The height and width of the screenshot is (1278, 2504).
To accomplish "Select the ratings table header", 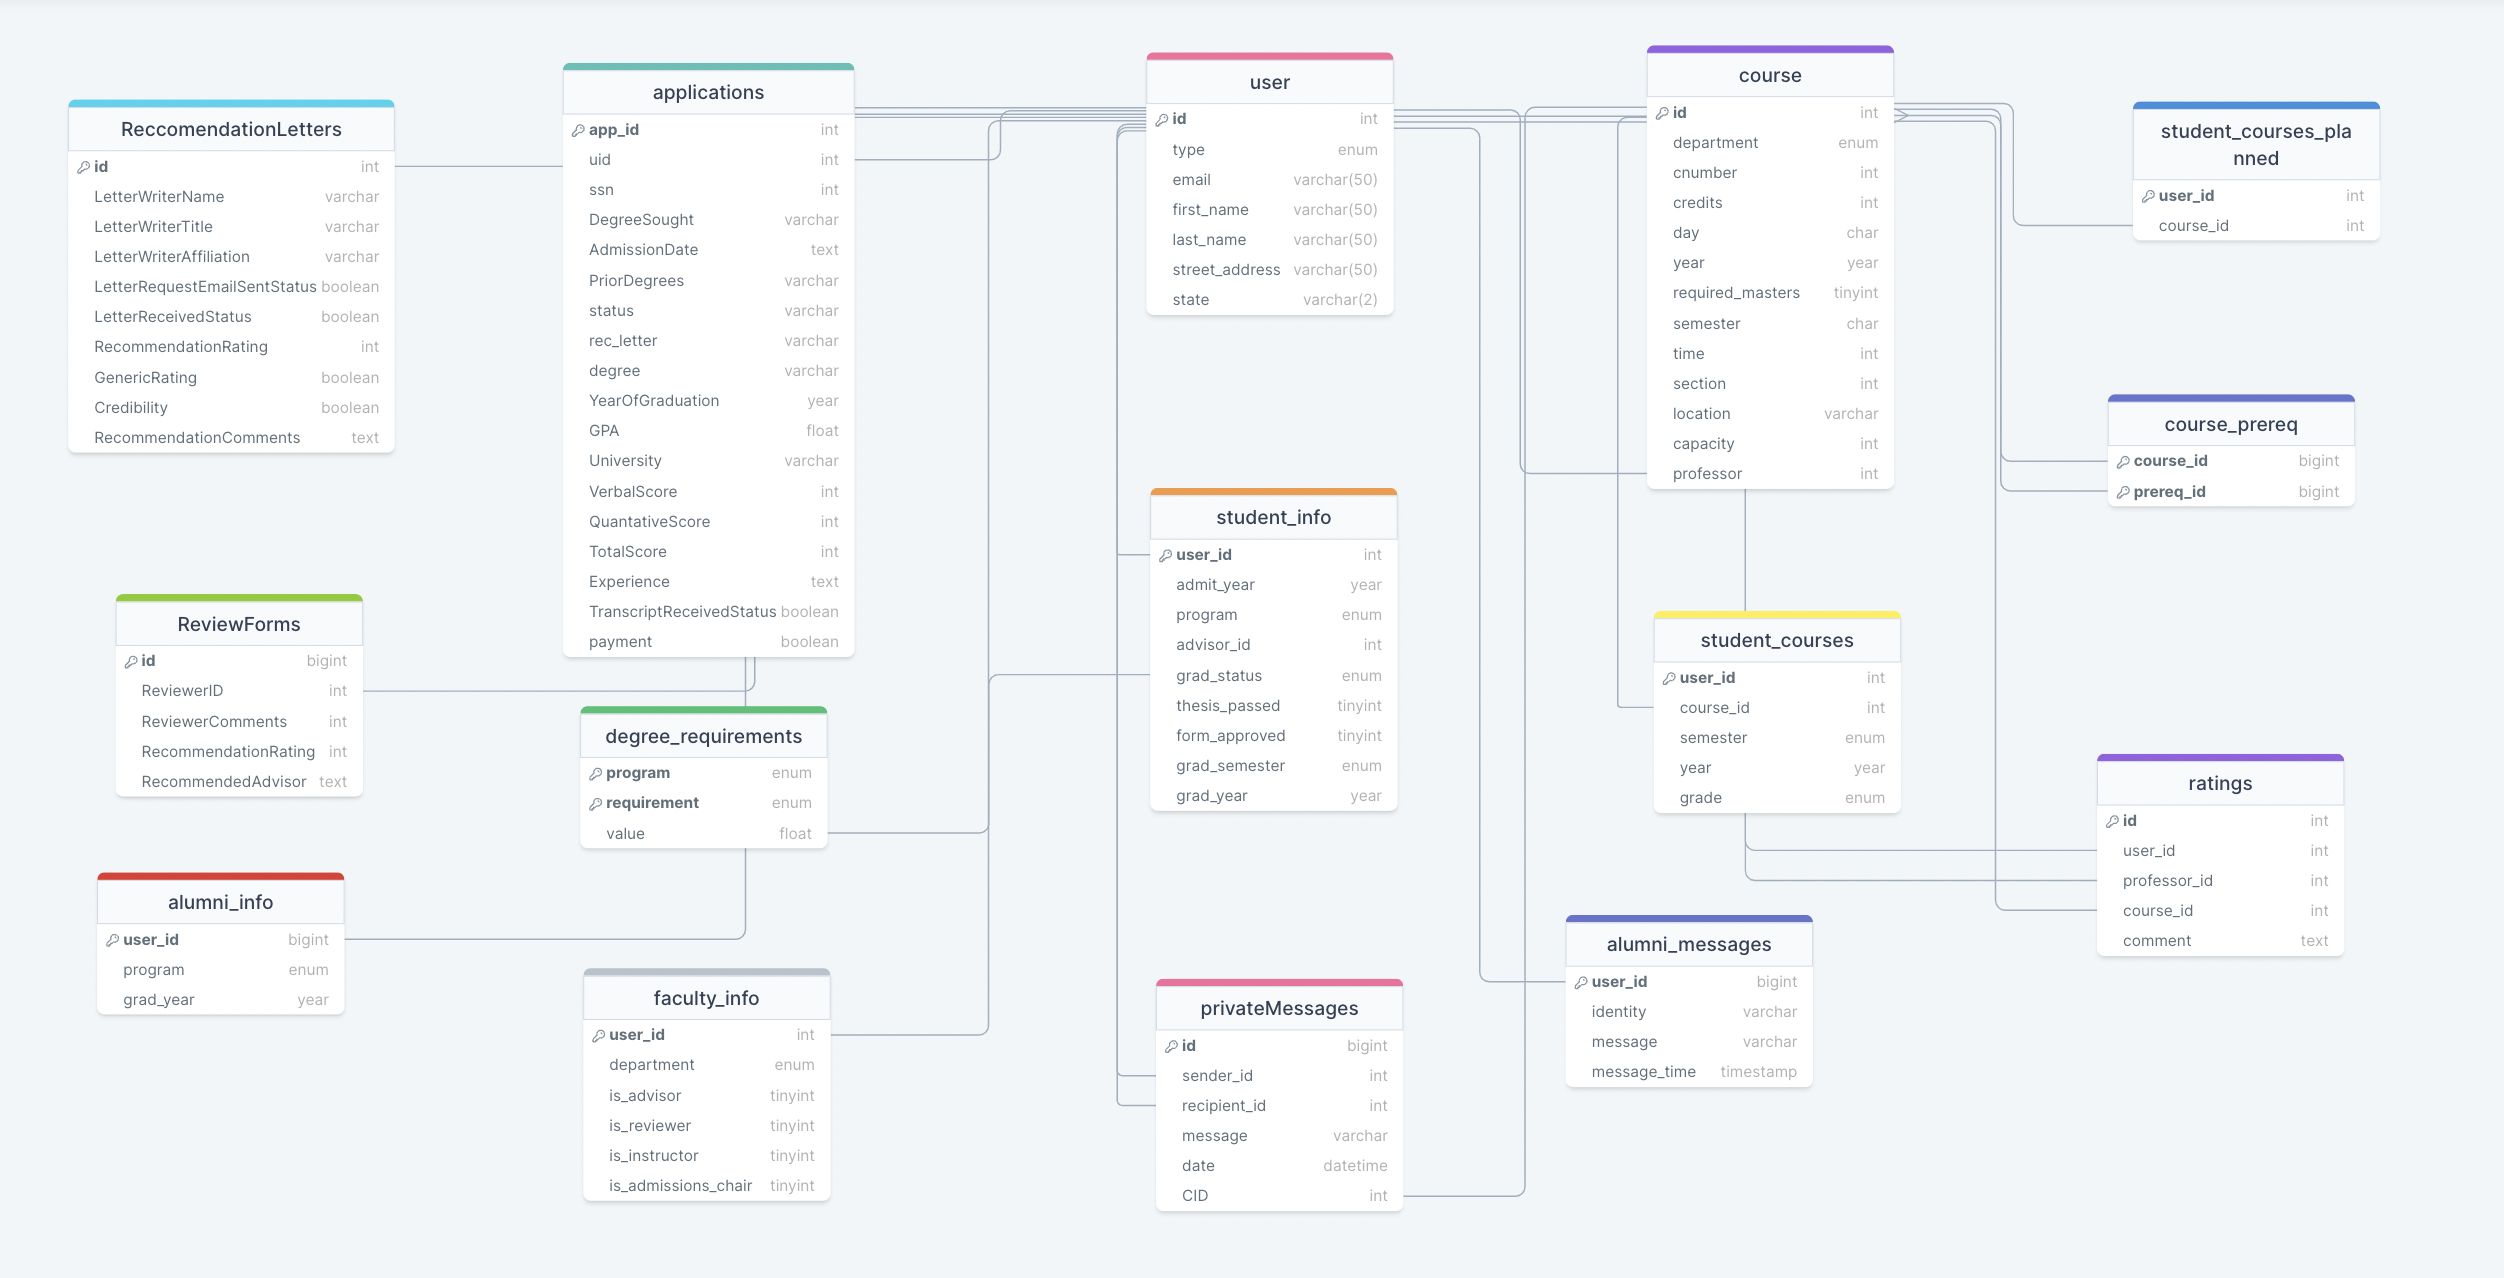I will pyautogui.click(x=2220, y=783).
